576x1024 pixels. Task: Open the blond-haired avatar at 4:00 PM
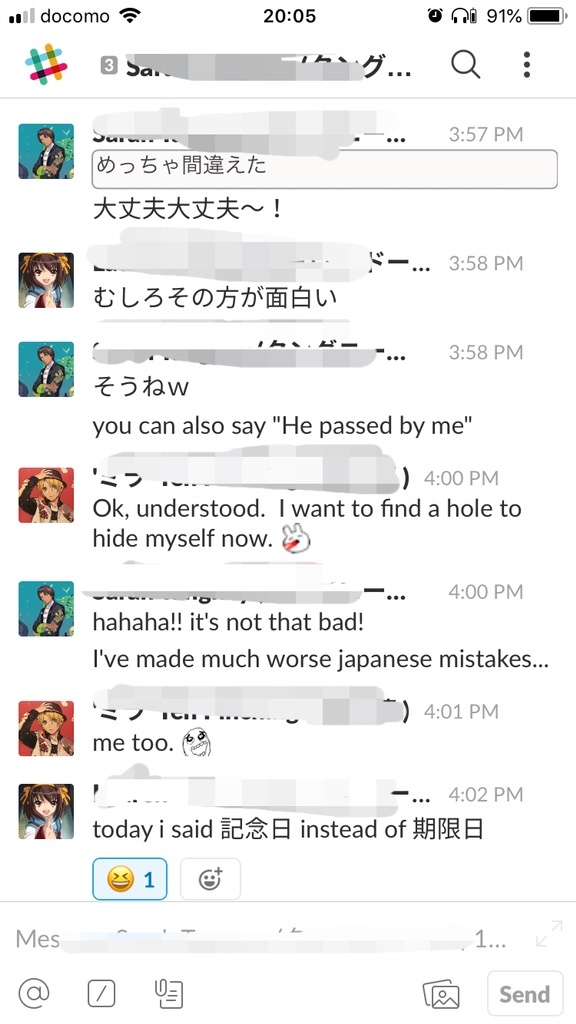point(46,494)
